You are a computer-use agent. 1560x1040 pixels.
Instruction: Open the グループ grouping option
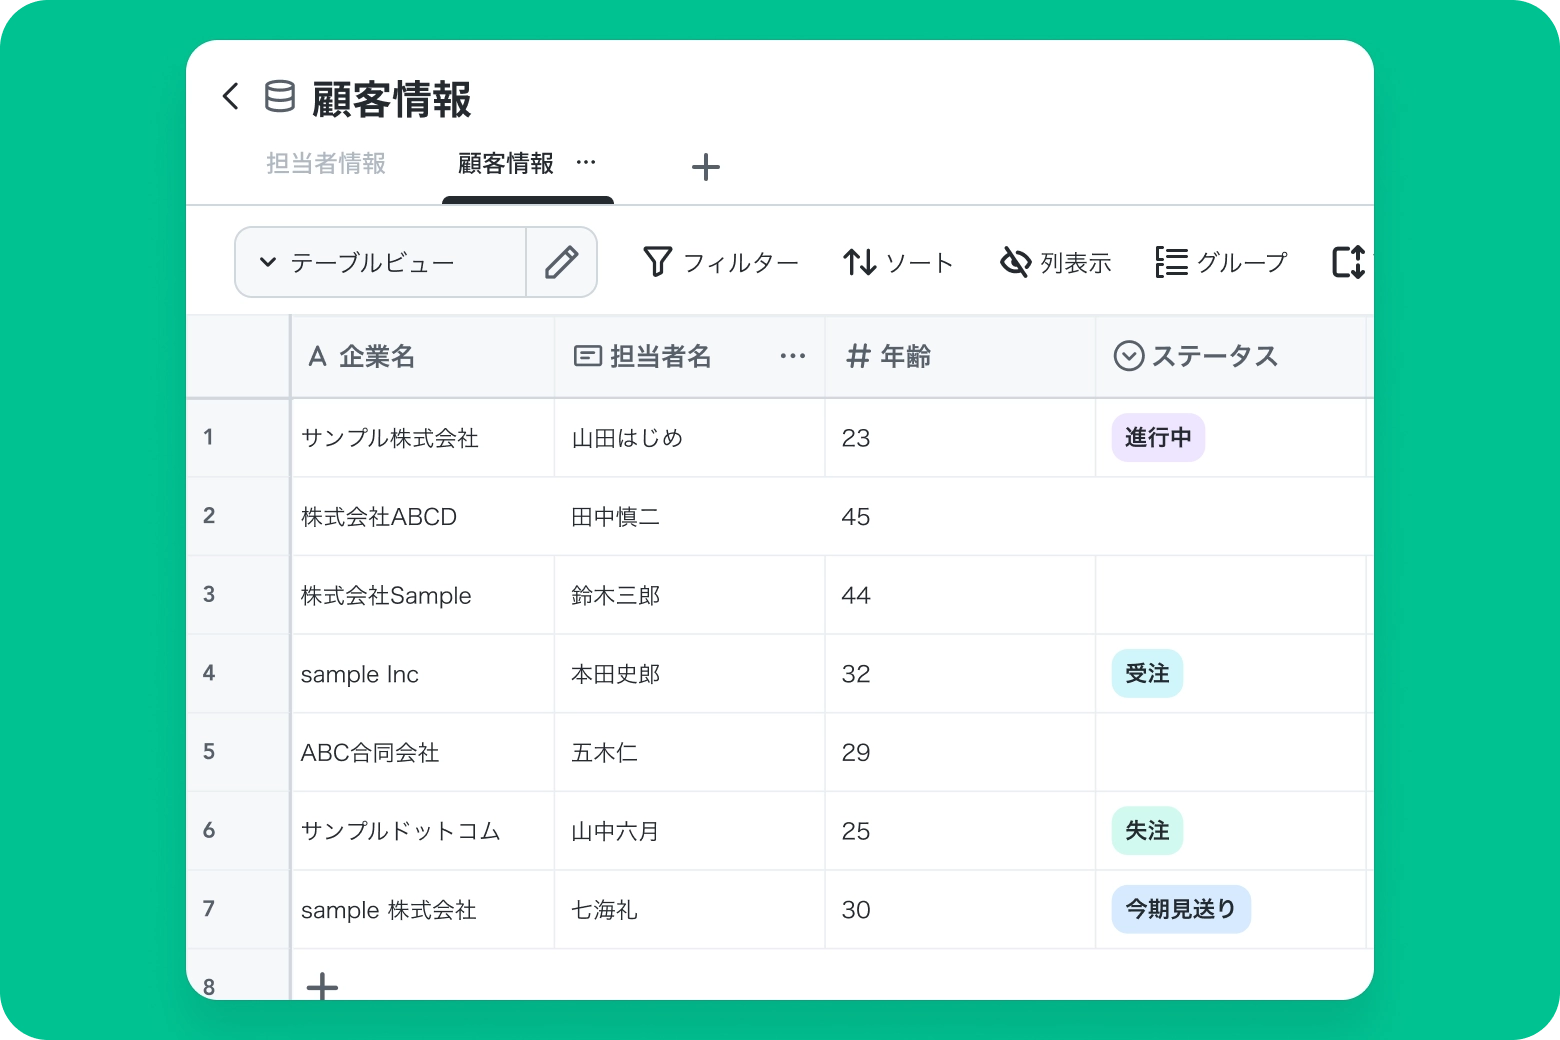tap(1221, 263)
